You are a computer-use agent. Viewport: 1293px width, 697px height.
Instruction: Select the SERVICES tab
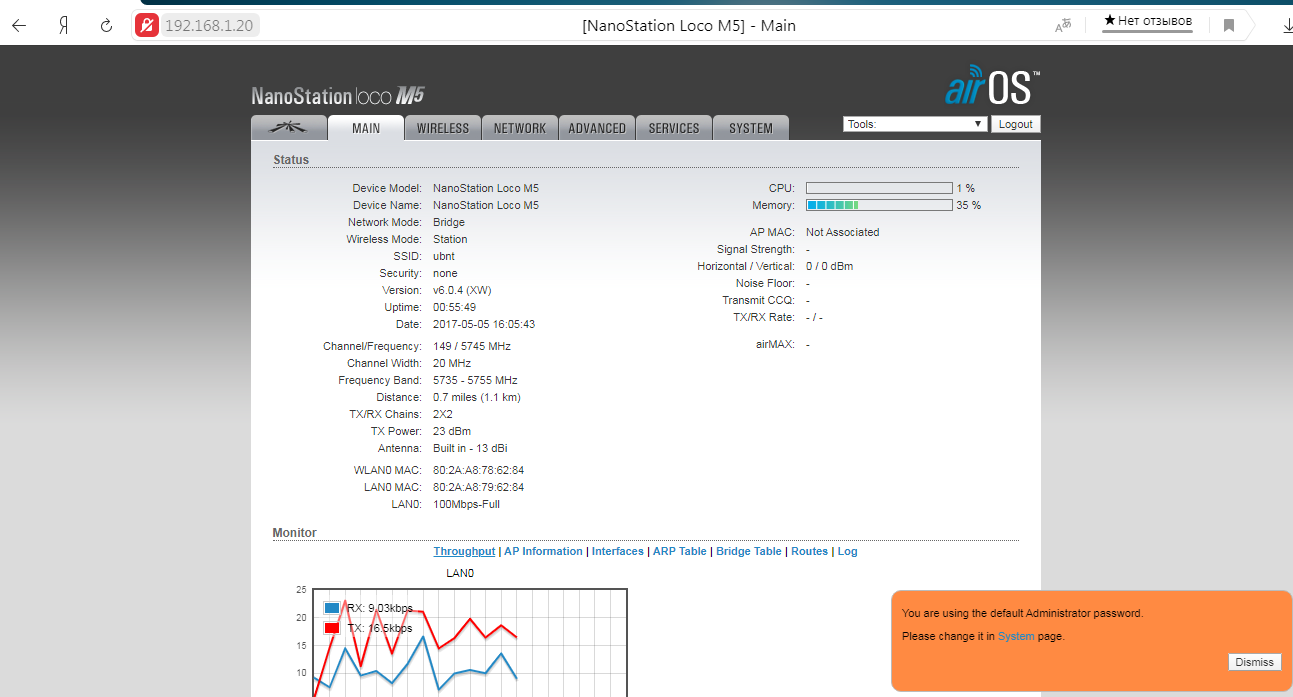point(674,128)
